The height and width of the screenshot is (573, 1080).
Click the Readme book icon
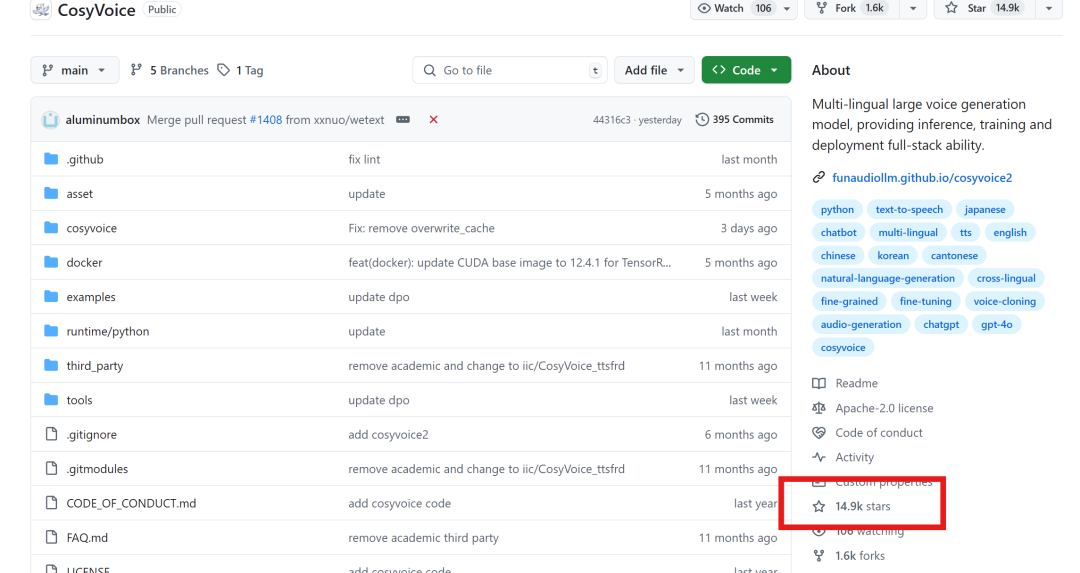(x=819, y=384)
